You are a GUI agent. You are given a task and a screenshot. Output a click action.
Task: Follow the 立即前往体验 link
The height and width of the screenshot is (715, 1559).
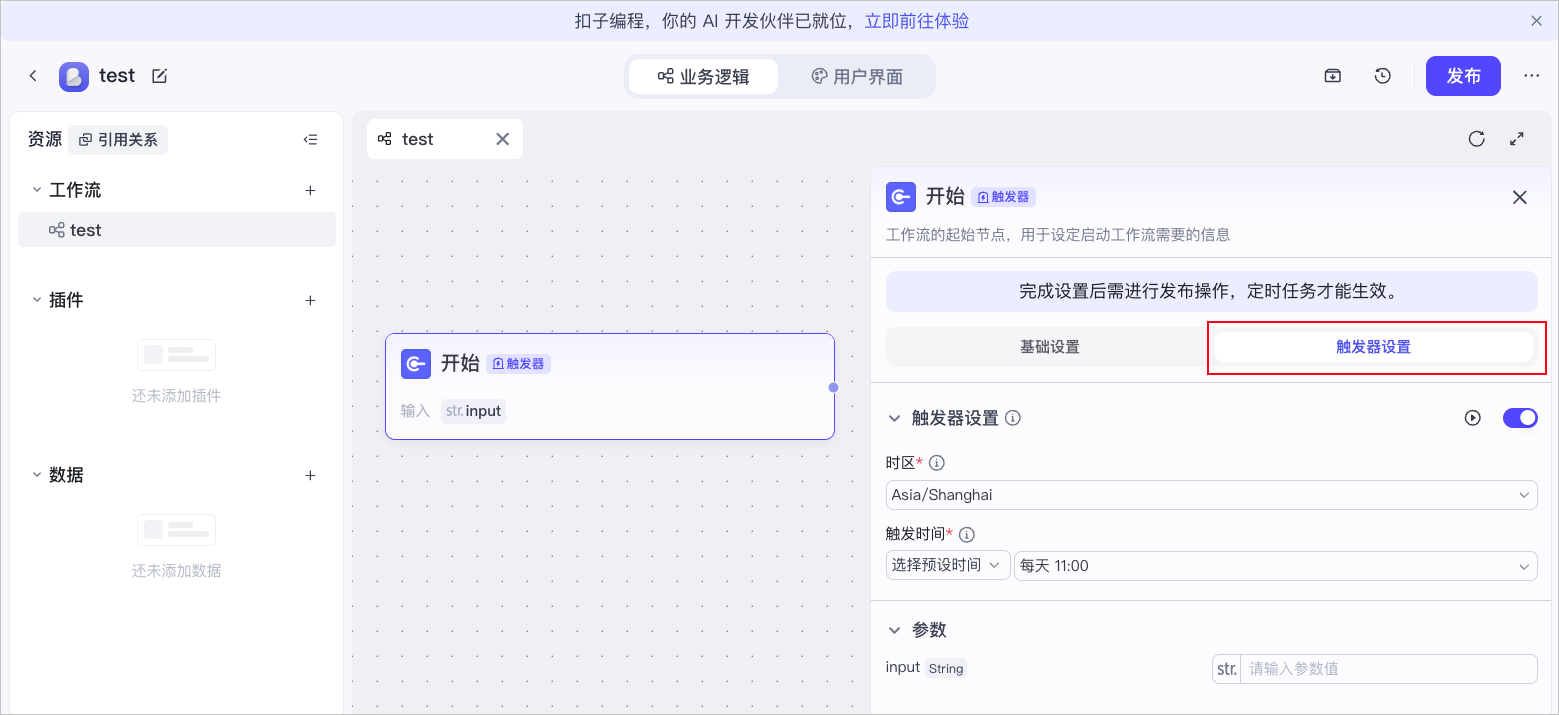pyautogui.click(x=917, y=21)
